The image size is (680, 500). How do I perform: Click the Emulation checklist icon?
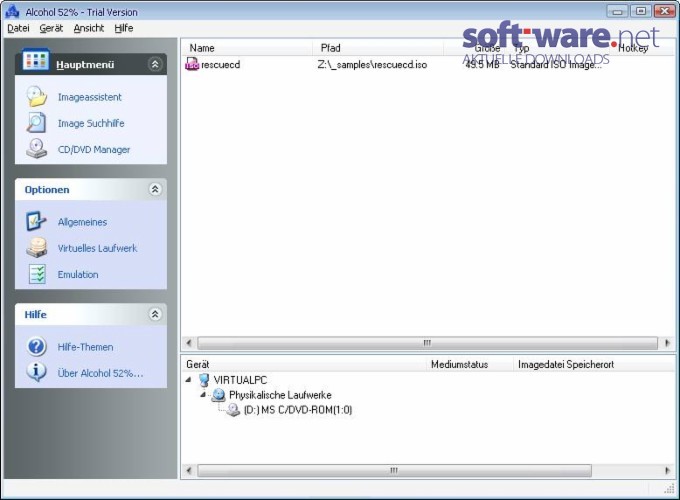37,274
